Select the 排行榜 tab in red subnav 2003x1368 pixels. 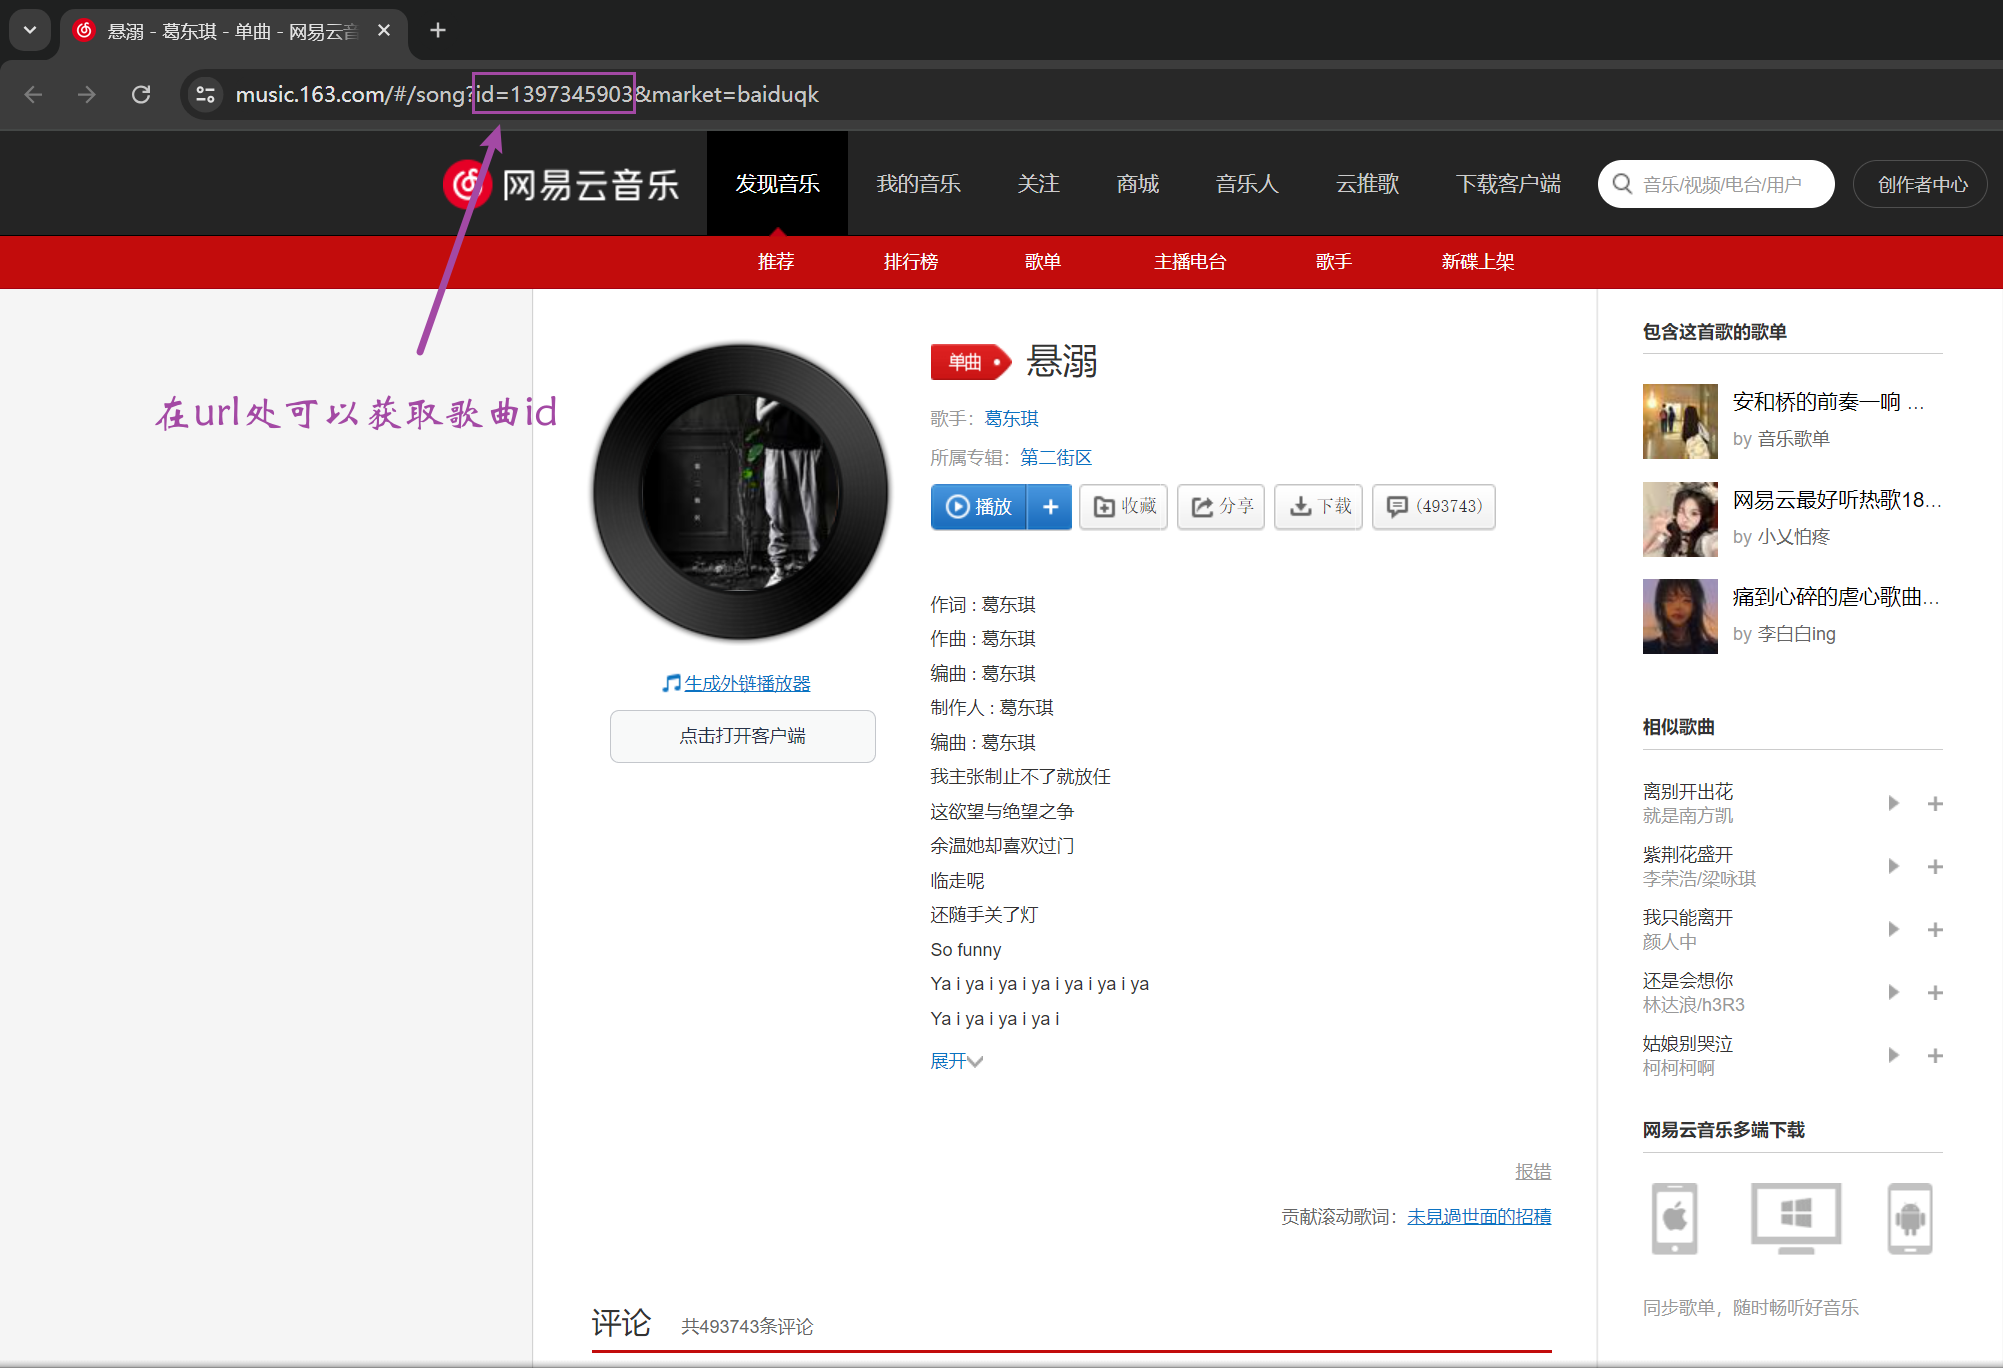(910, 262)
